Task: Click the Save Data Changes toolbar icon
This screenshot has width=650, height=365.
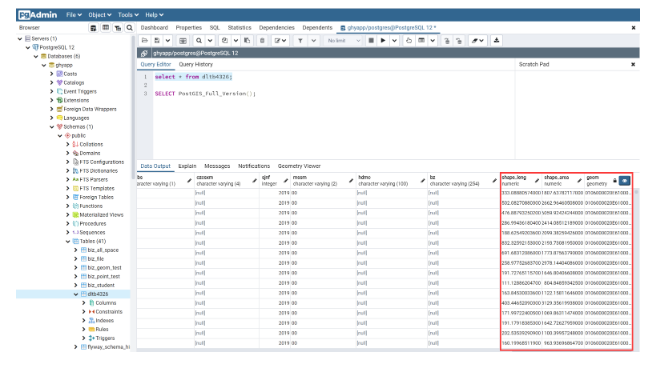Action: [x=183, y=41]
